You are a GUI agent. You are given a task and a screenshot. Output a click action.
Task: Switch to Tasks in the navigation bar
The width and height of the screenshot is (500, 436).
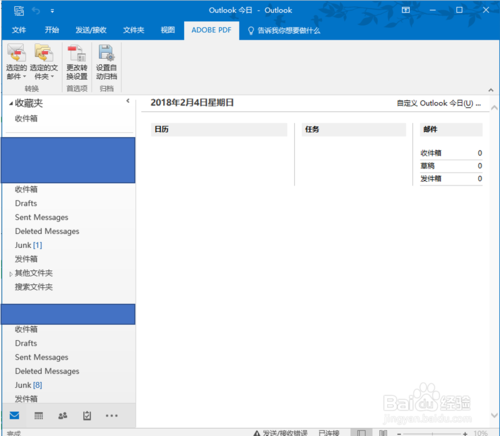coord(87,416)
